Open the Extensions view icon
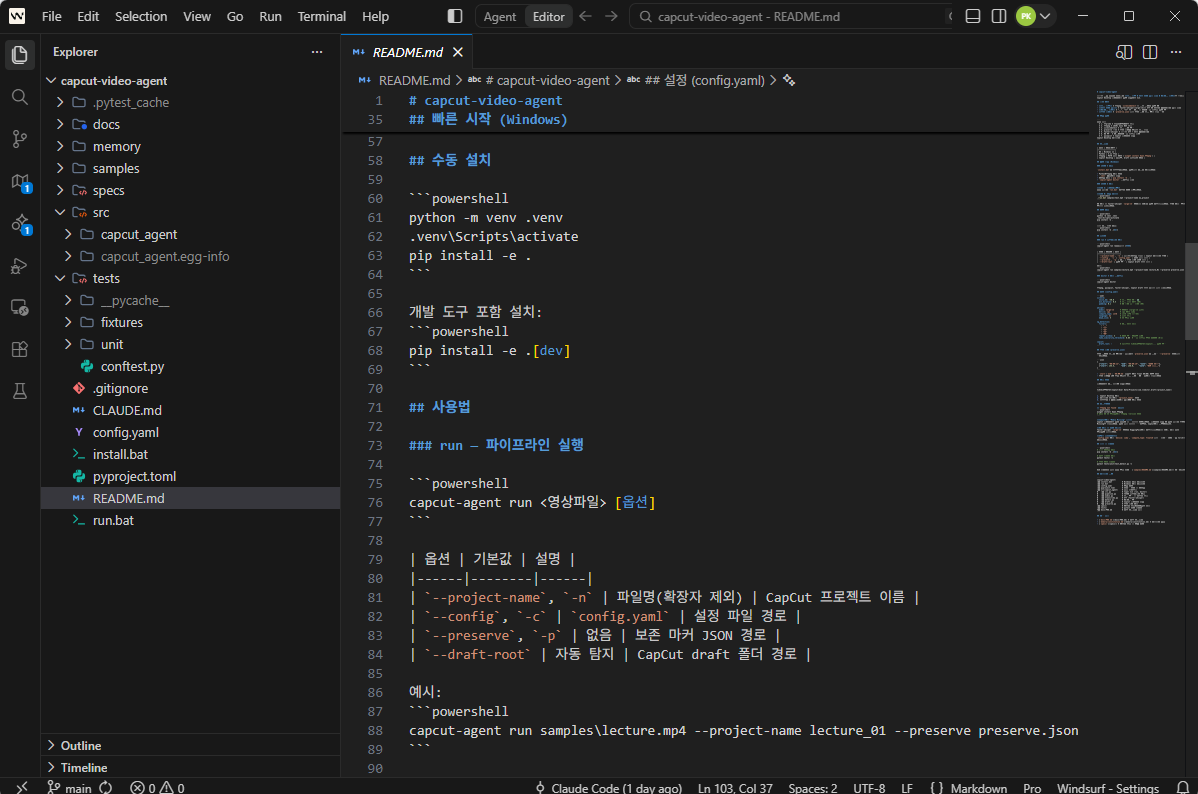The height and width of the screenshot is (794, 1198). pyautogui.click(x=20, y=349)
